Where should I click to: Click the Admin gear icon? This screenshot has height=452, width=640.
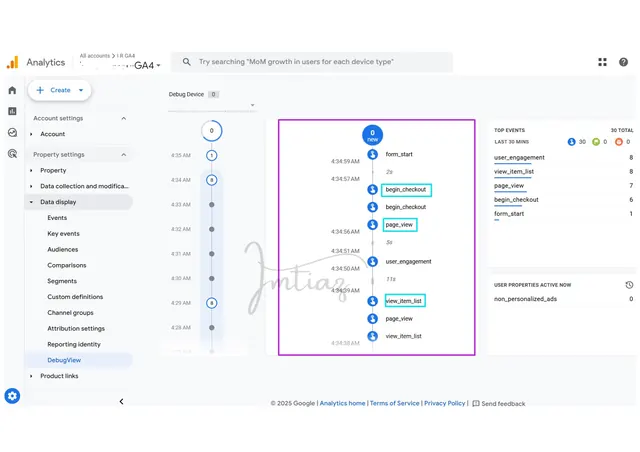pyautogui.click(x=12, y=396)
